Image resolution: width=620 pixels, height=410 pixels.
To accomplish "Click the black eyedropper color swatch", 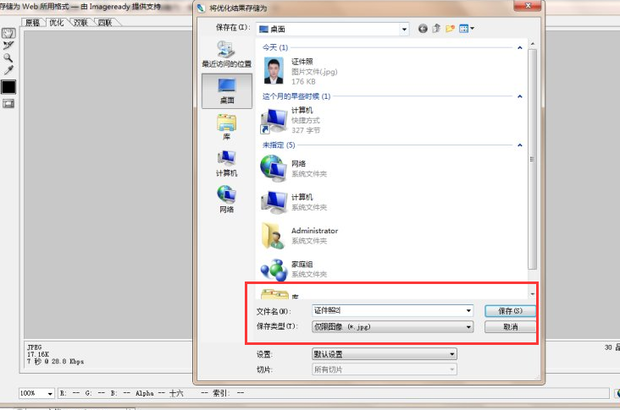I will pyautogui.click(x=8, y=88).
